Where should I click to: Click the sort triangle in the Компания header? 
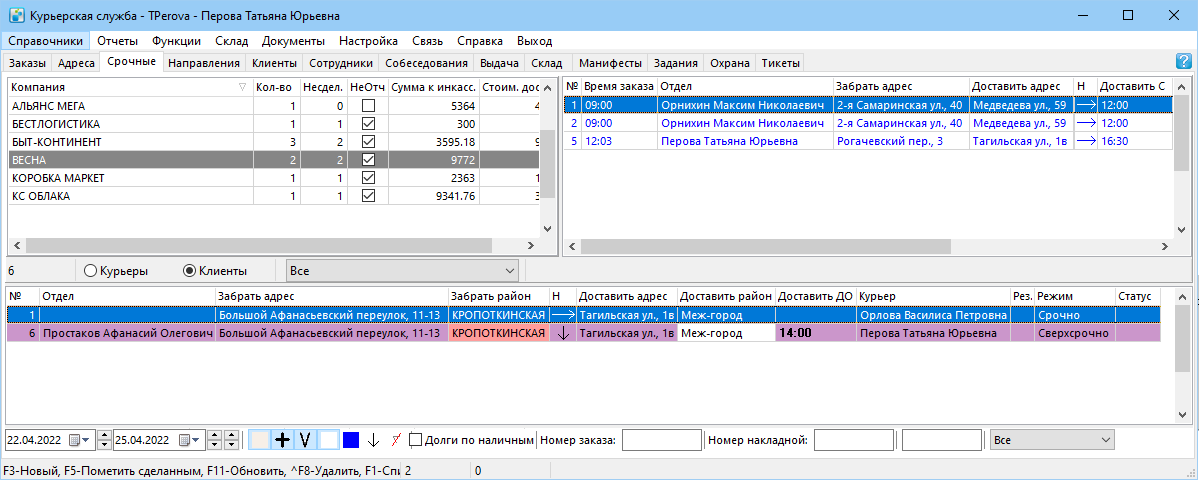pyautogui.click(x=242, y=87)
